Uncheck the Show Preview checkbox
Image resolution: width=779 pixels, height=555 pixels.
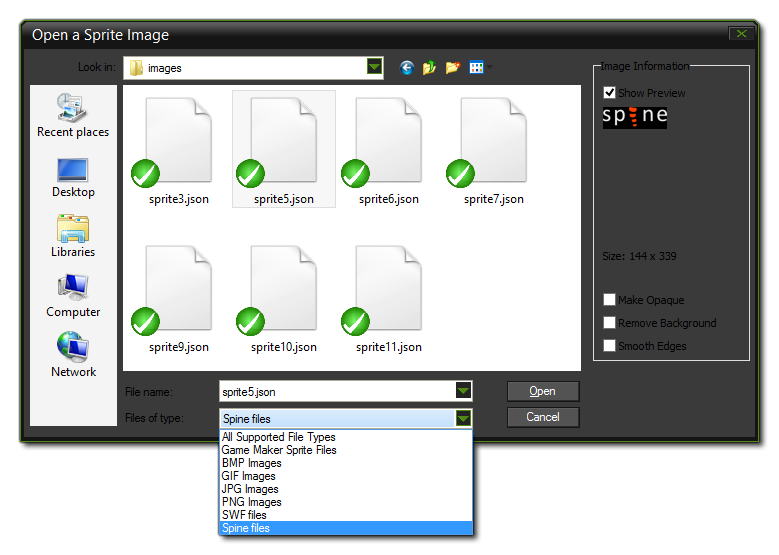click(x=610, y=93)
